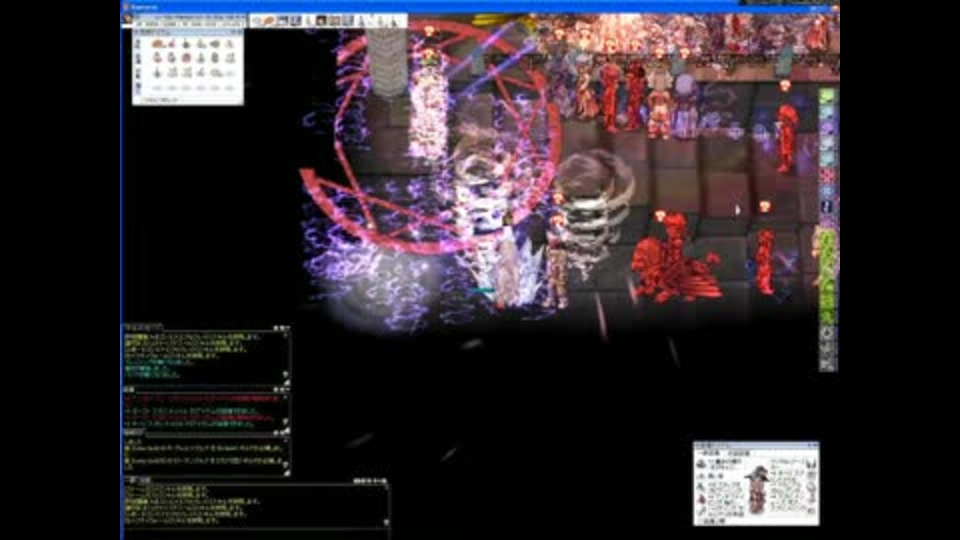Use the dark square skill icon on the hotkey bar
This screenshot has height=540, width=960.
(321, 20)
